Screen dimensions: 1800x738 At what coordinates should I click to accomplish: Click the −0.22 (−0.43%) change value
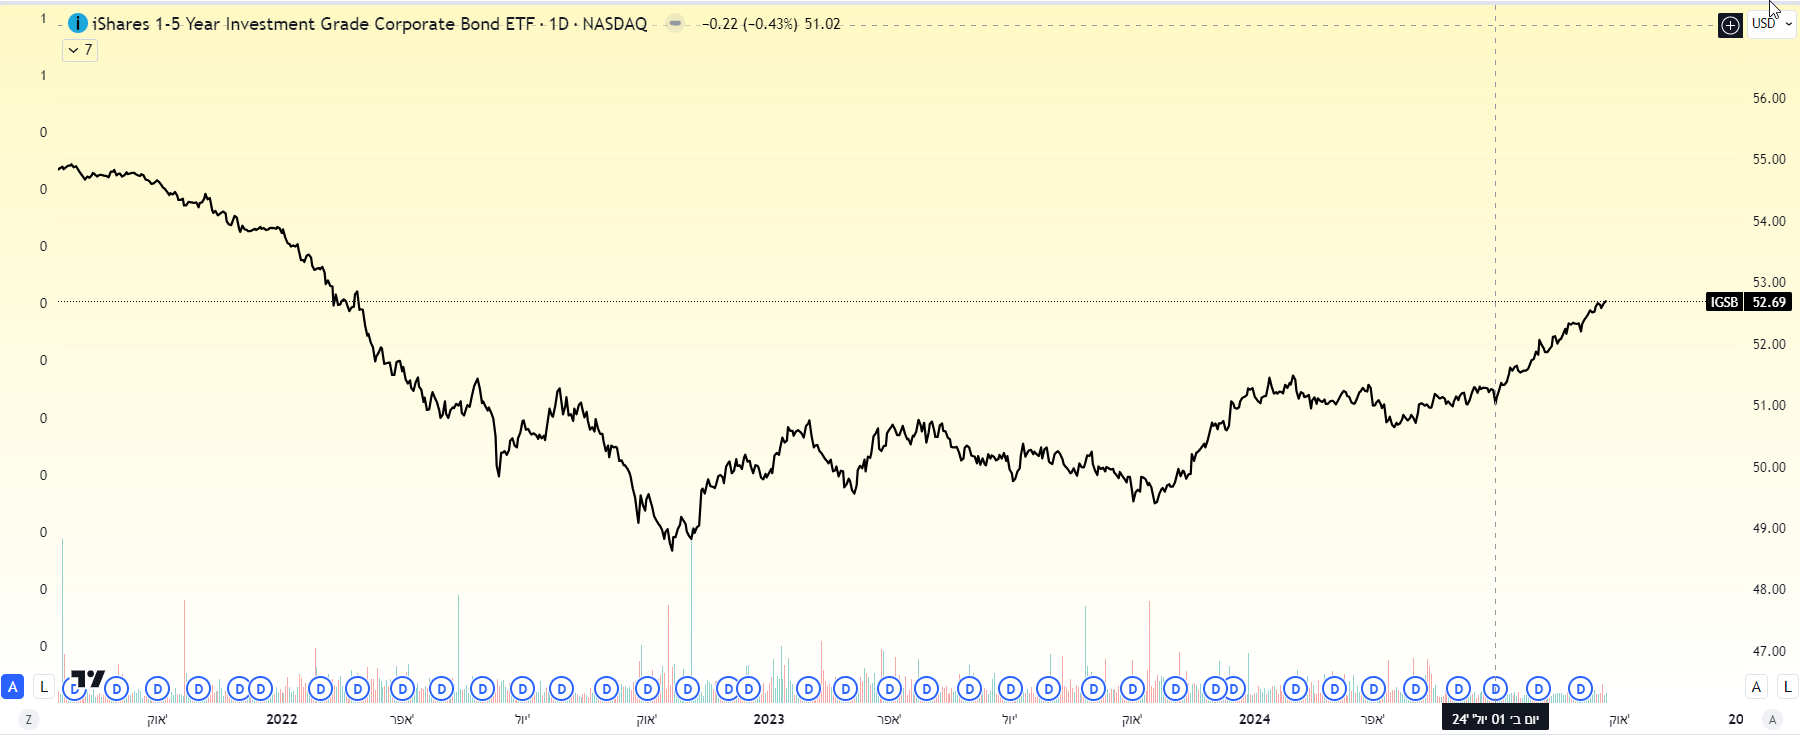click(x=750, y=24)
